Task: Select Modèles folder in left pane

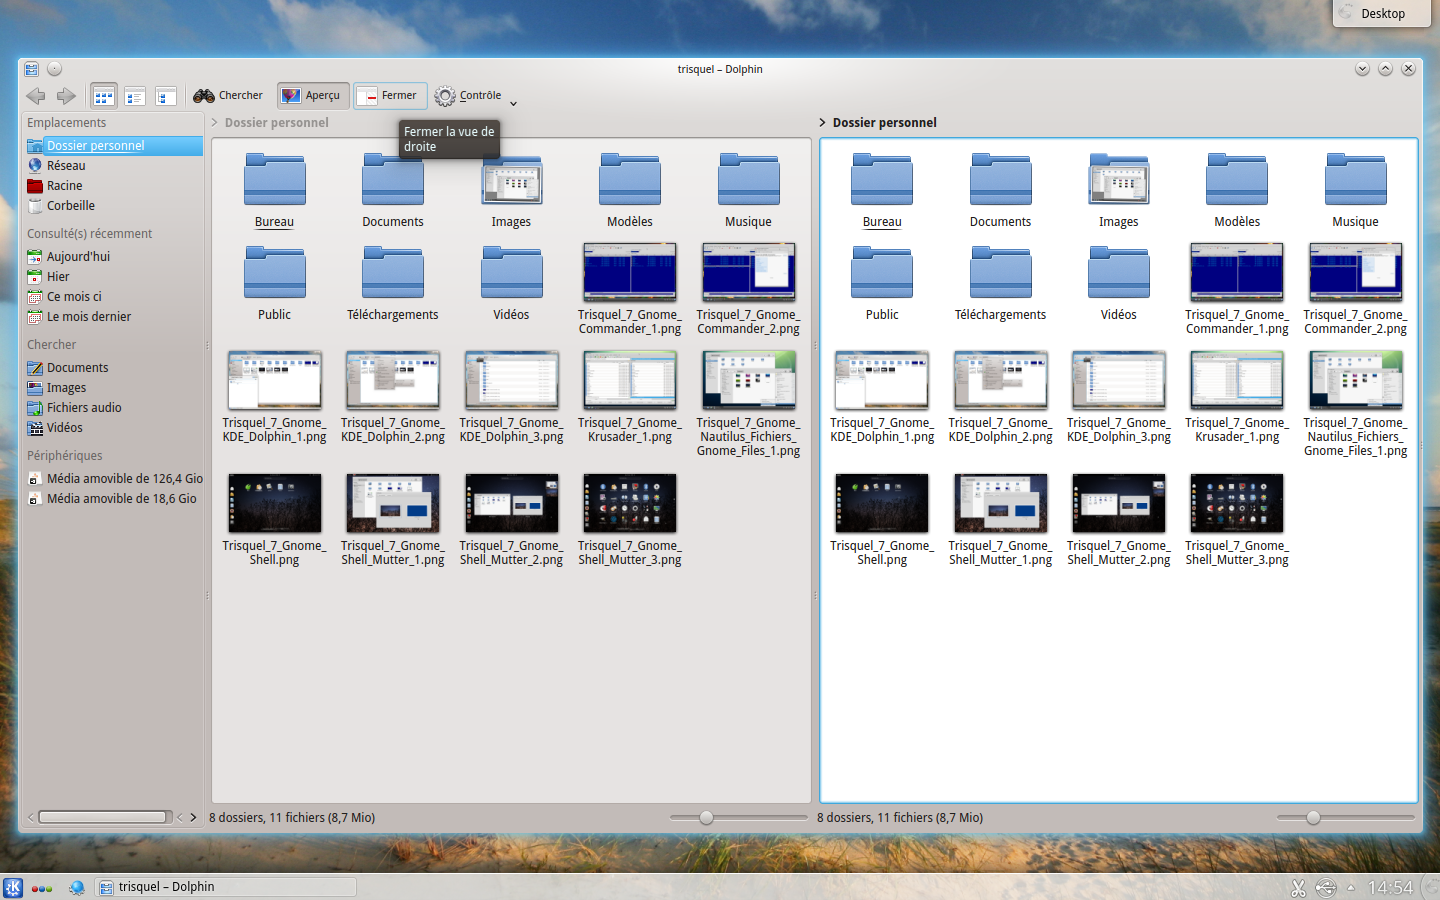Action: (630, 191)
